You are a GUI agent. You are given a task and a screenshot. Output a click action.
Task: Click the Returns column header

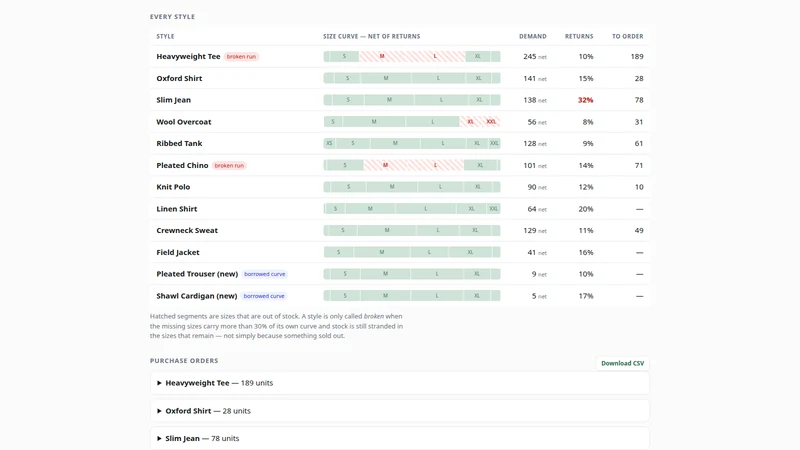click(579, 36)
